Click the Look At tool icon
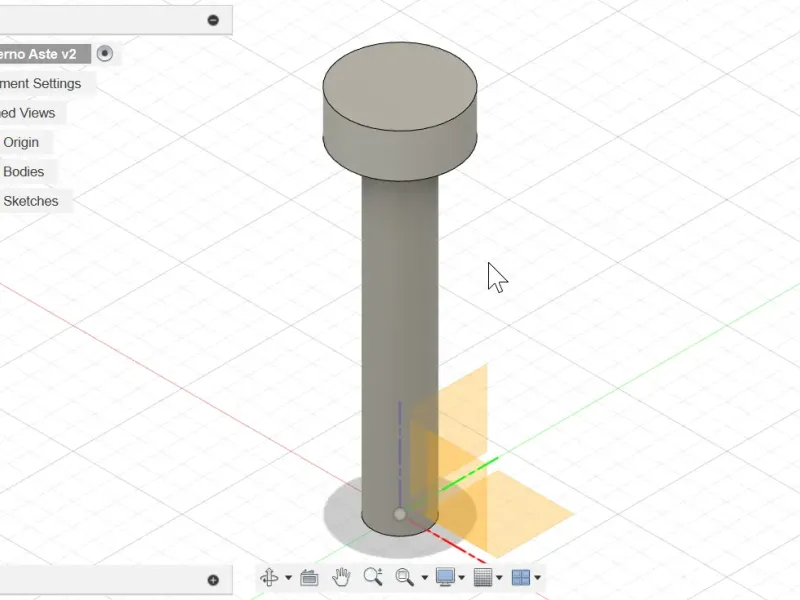This screenshot has width=800, height=600. click(309, 577)
